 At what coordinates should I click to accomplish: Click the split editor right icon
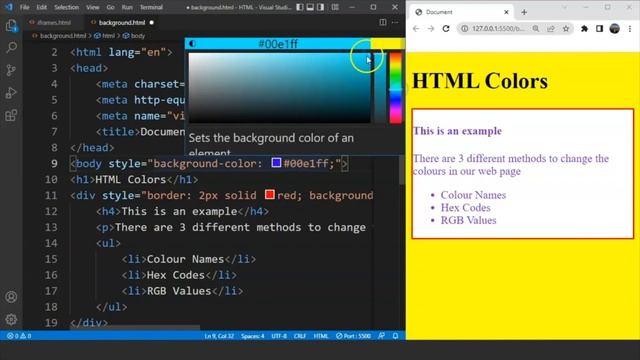pos(383,22)
